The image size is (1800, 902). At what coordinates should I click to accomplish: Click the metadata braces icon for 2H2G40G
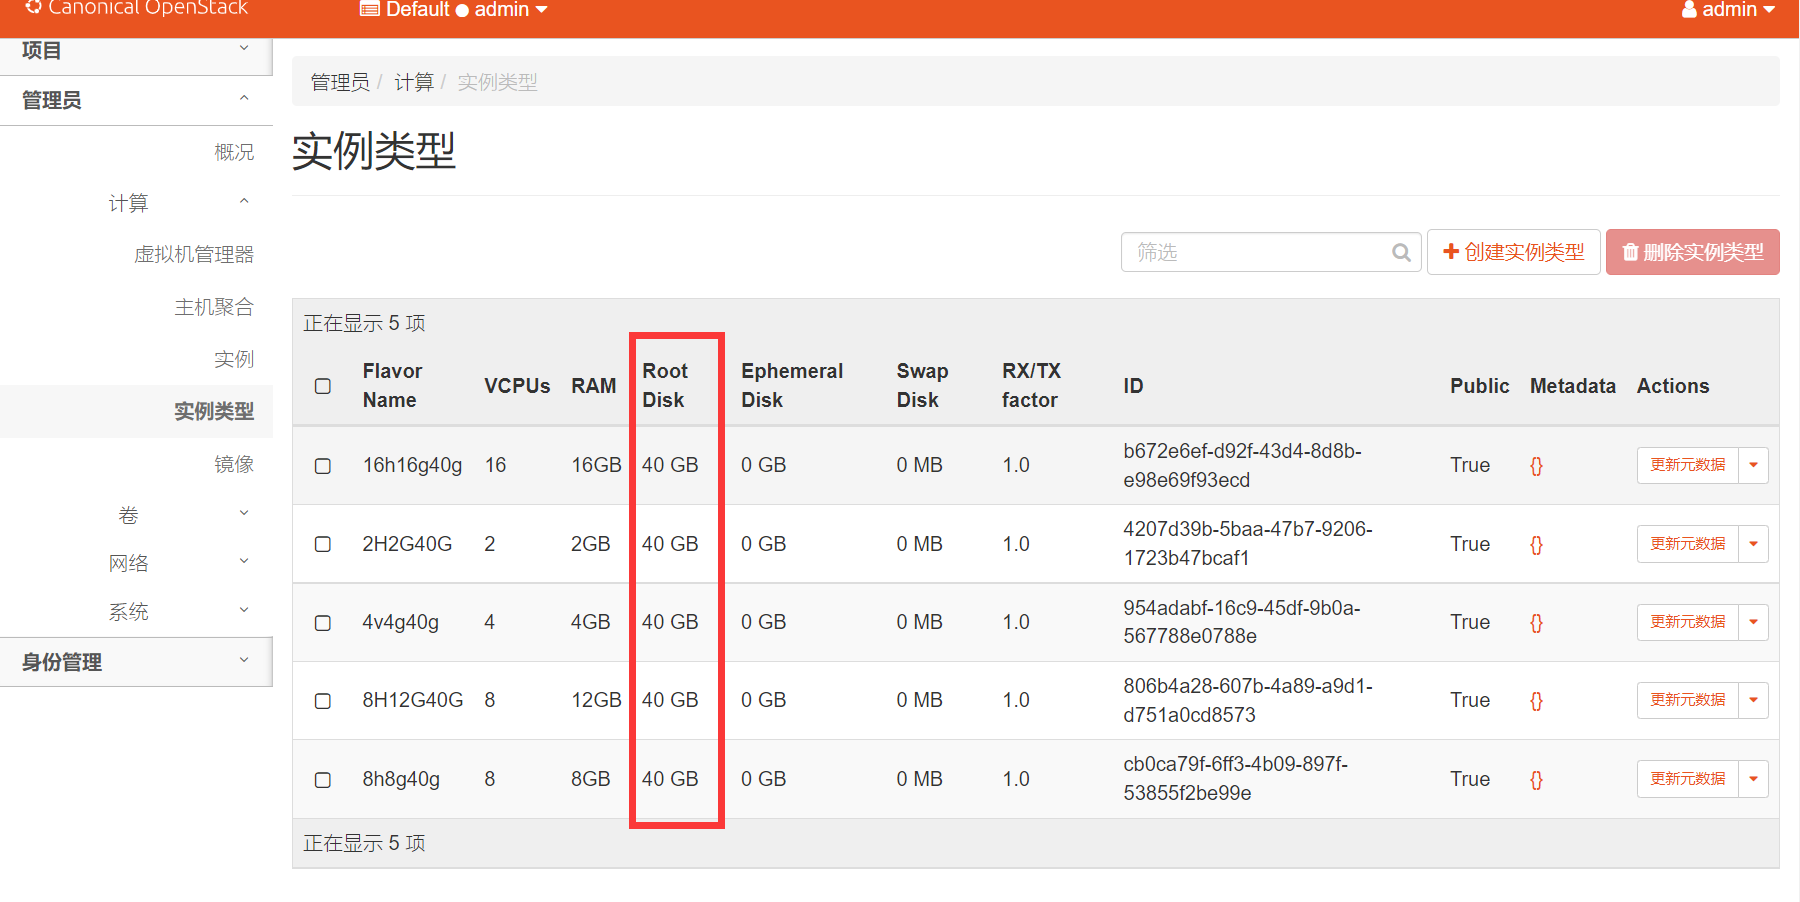point(1536,545)
